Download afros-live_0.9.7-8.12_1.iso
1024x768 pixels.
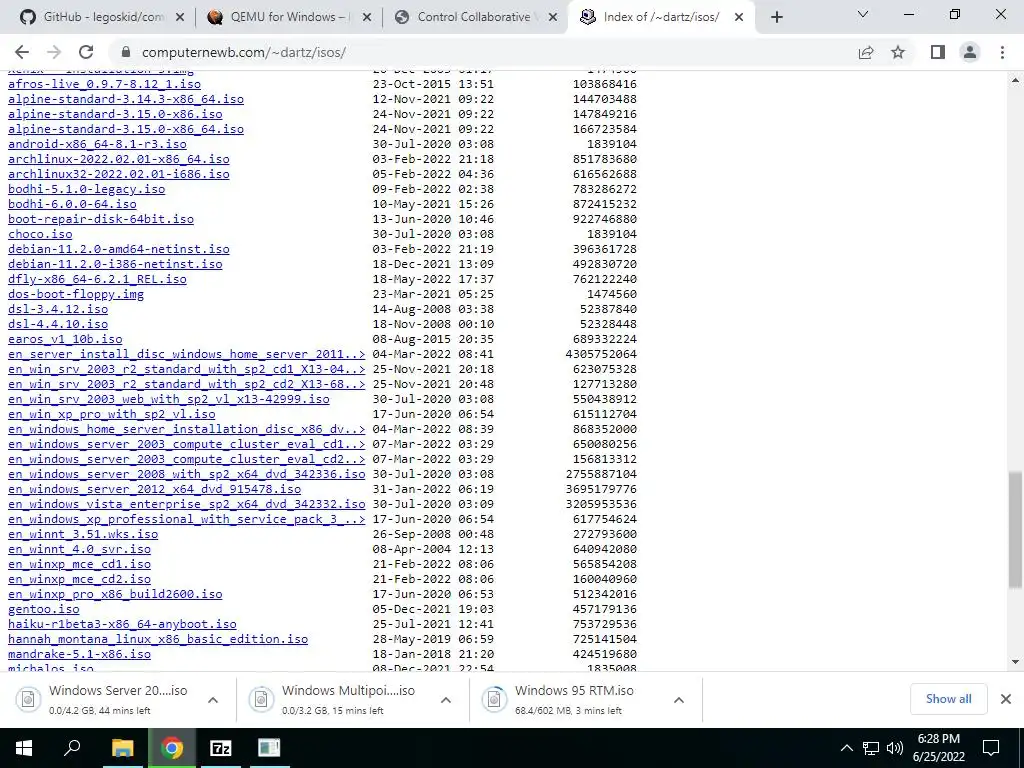tap(104, 84)
